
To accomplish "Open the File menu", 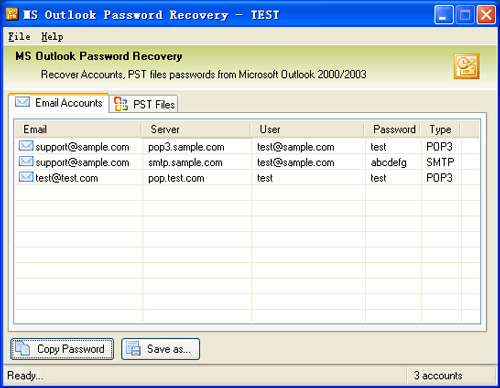I will (x=19, y=36).
